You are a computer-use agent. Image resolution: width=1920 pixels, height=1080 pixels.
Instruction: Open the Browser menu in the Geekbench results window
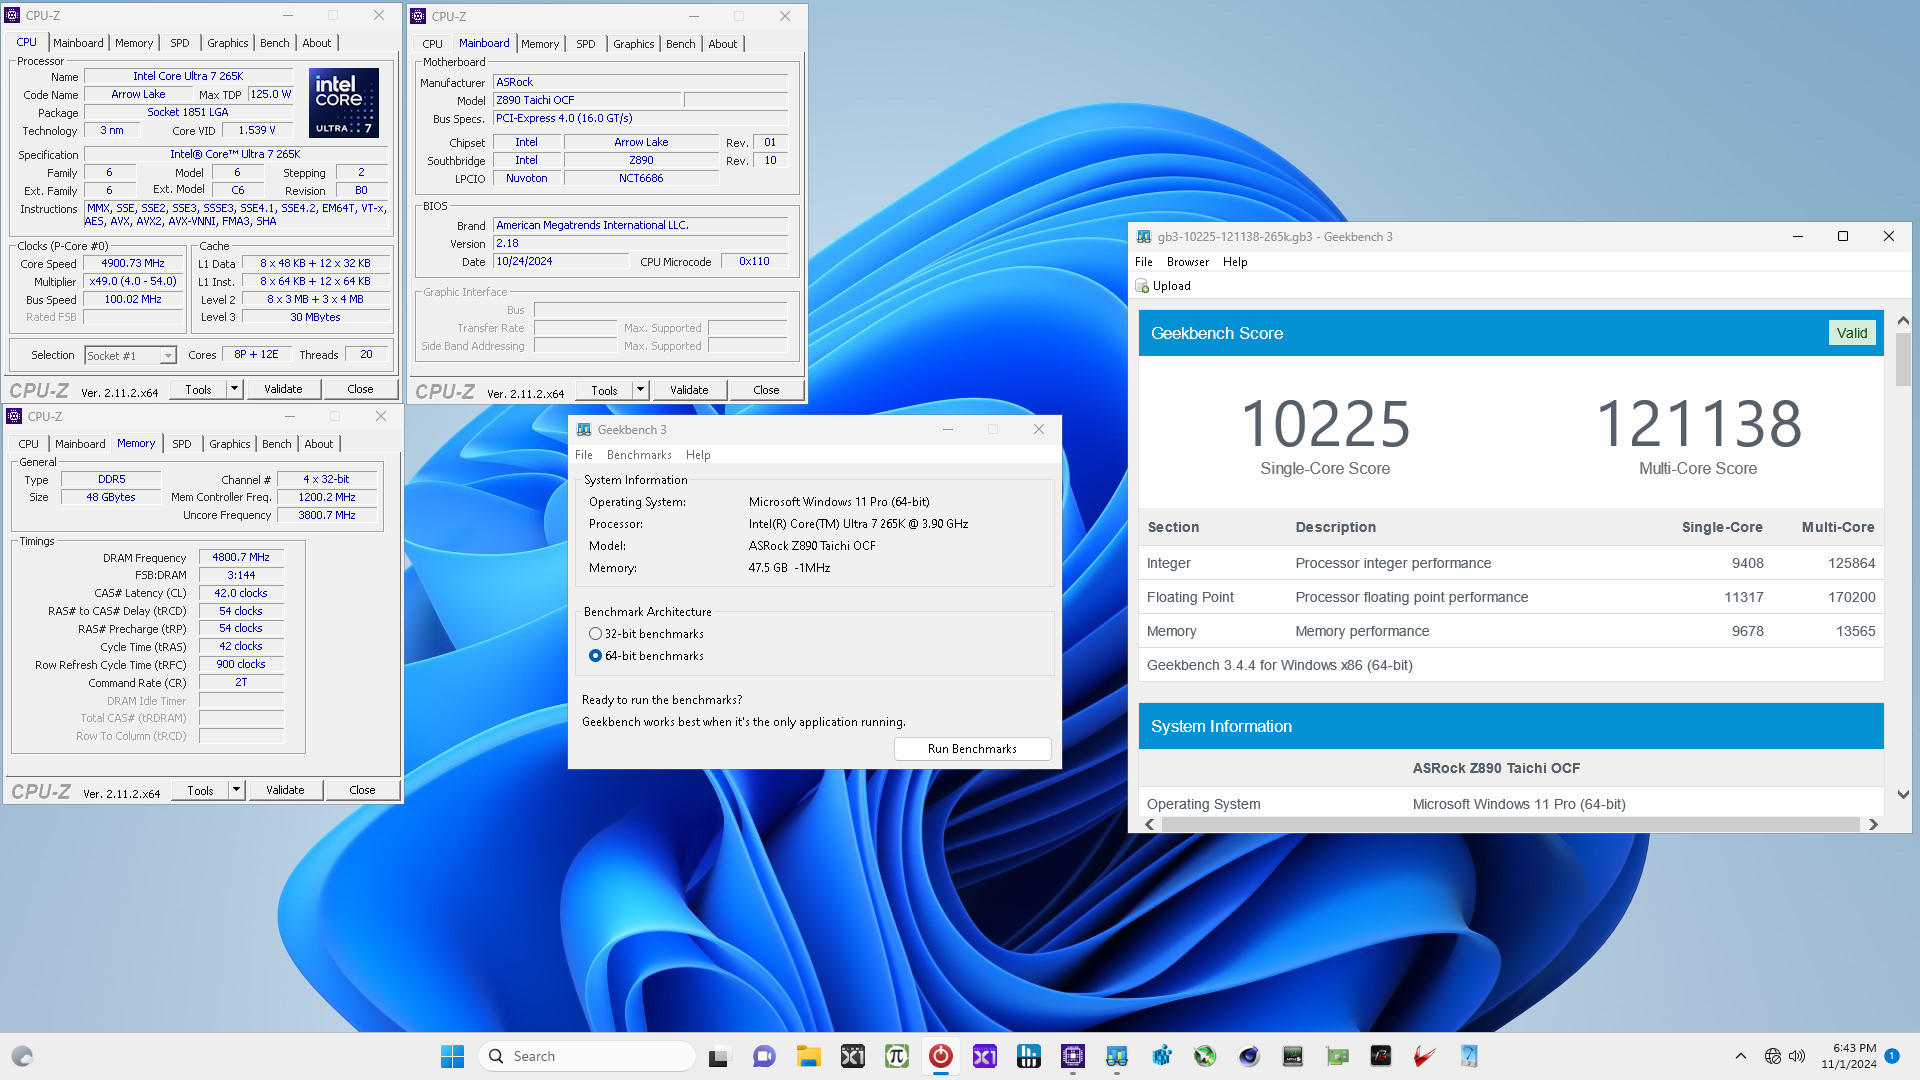coord(1188,262)
